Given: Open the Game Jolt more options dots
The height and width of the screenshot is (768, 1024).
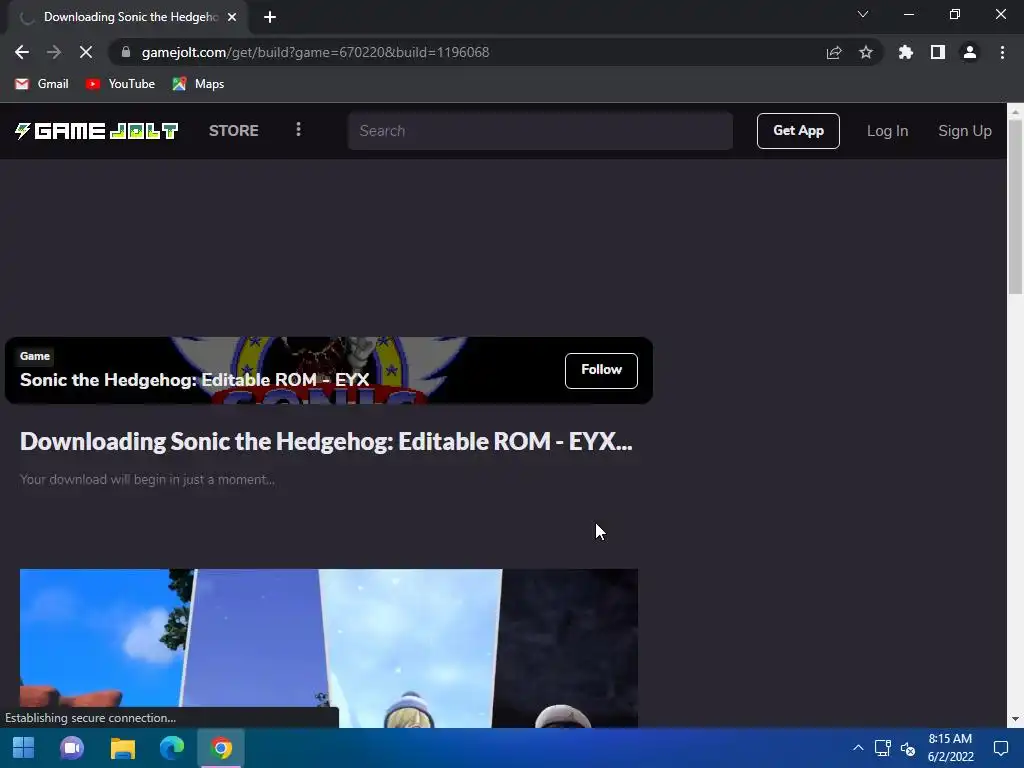Looking at the screenshot, I should (298, 129).
